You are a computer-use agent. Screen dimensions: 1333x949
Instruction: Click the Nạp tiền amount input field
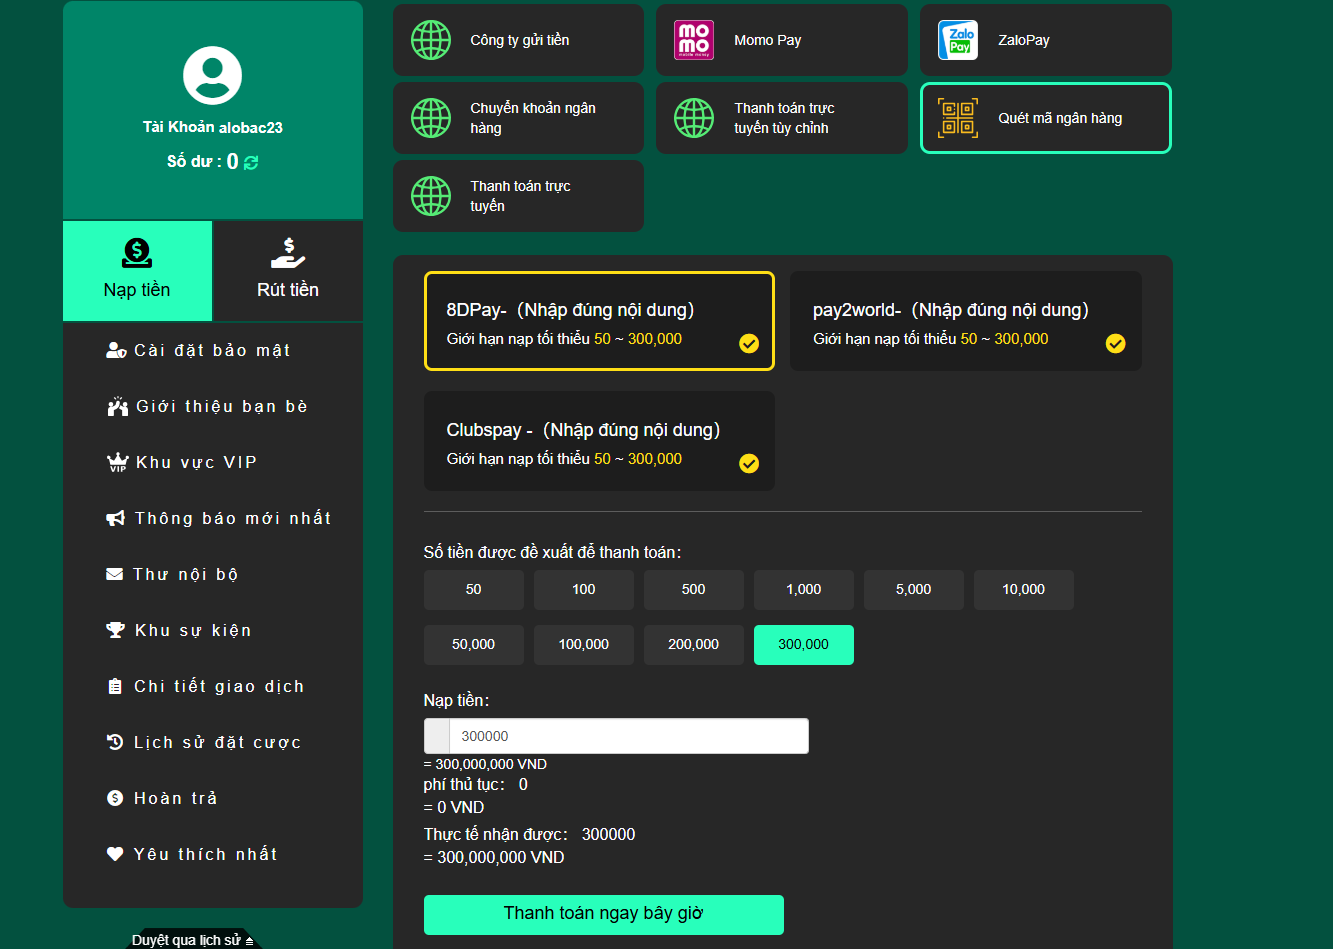coord(628,736)
